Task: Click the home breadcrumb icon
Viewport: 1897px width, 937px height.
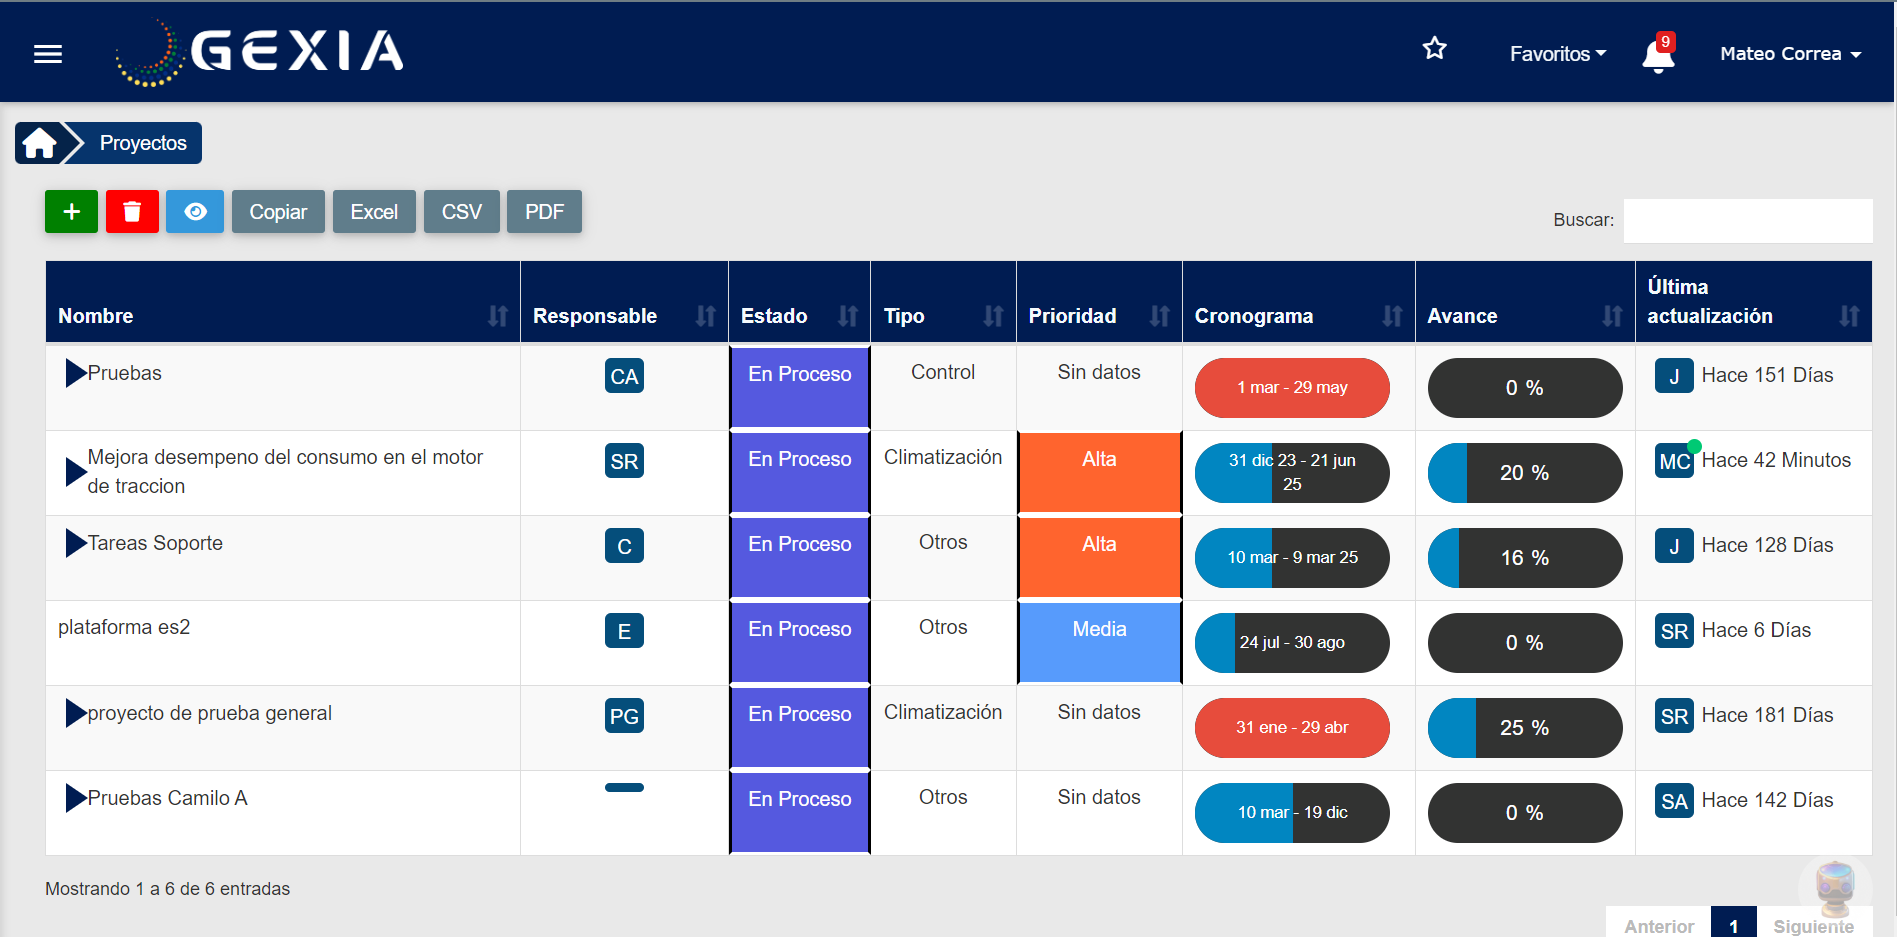Action: [40, 143]
